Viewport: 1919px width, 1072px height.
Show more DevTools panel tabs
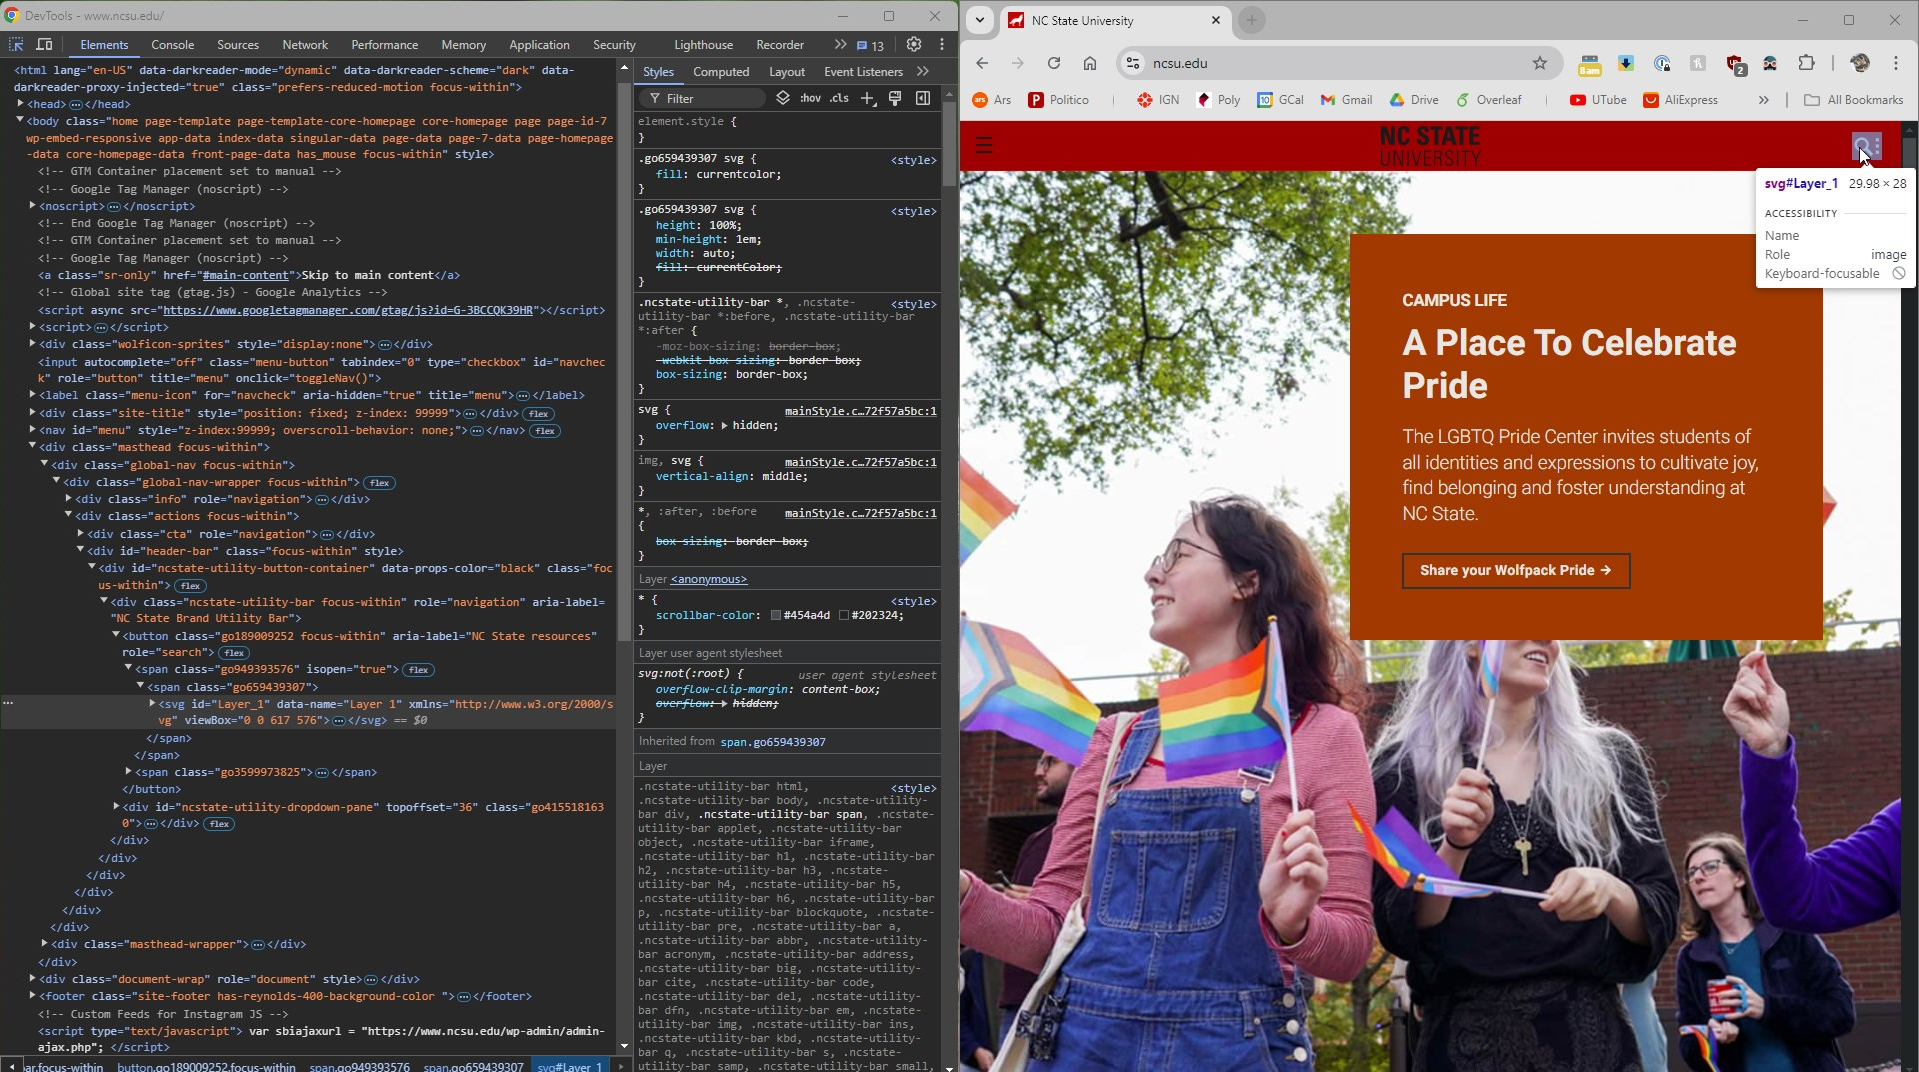840,45
